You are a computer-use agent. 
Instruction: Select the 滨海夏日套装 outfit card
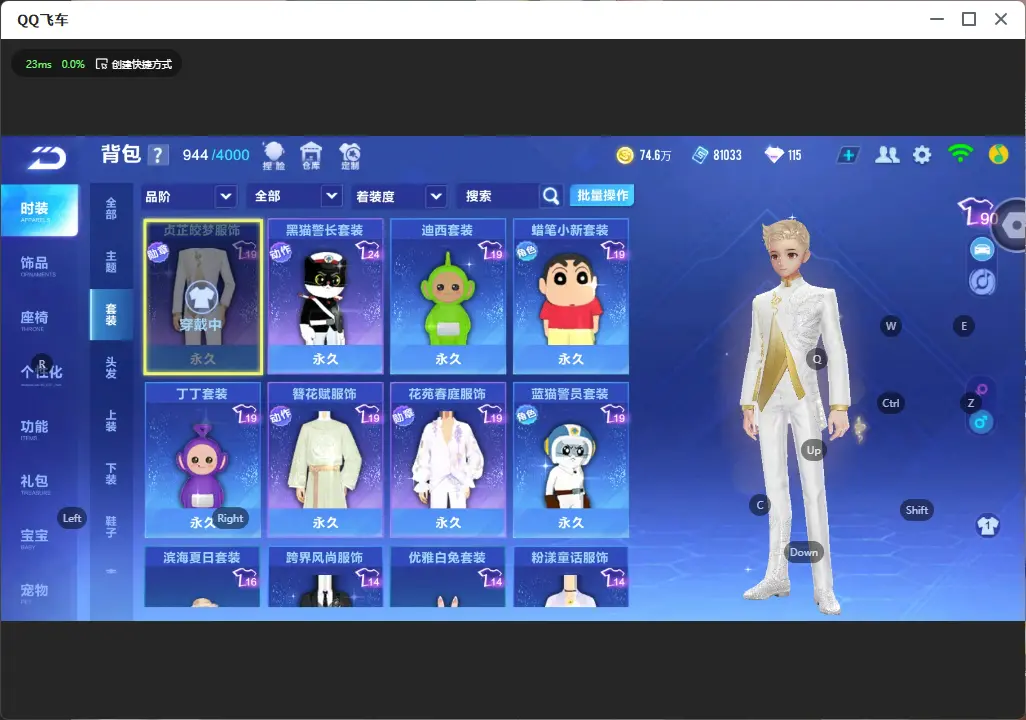pos(202,577)
